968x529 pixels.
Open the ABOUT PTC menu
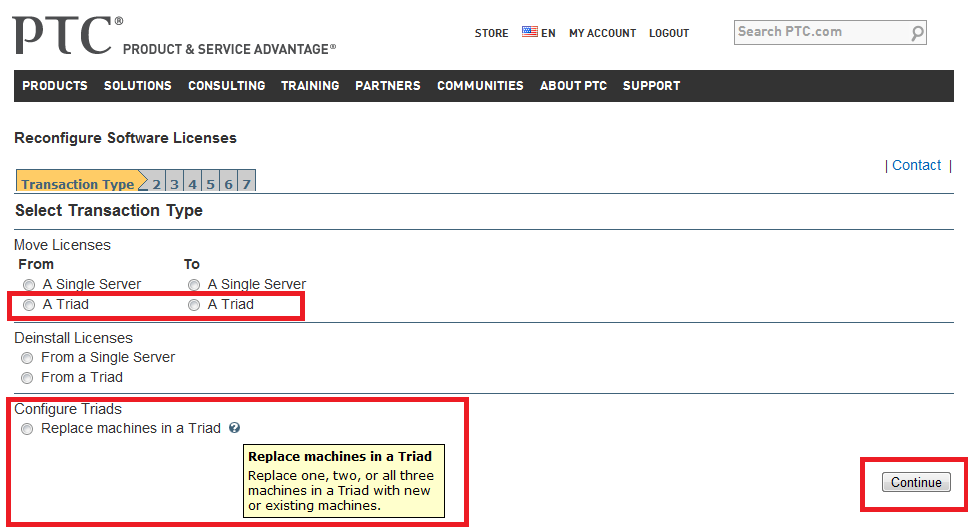573,86
